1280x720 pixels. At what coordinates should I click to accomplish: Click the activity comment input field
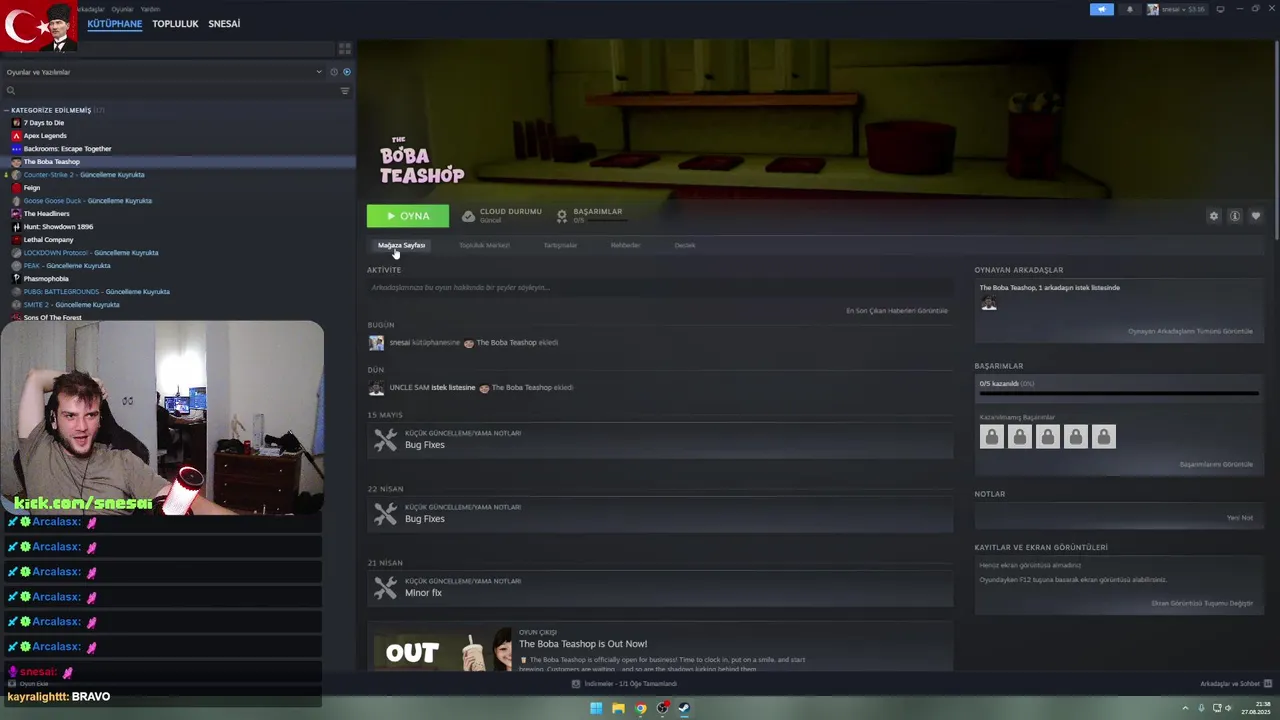(659, 288)
